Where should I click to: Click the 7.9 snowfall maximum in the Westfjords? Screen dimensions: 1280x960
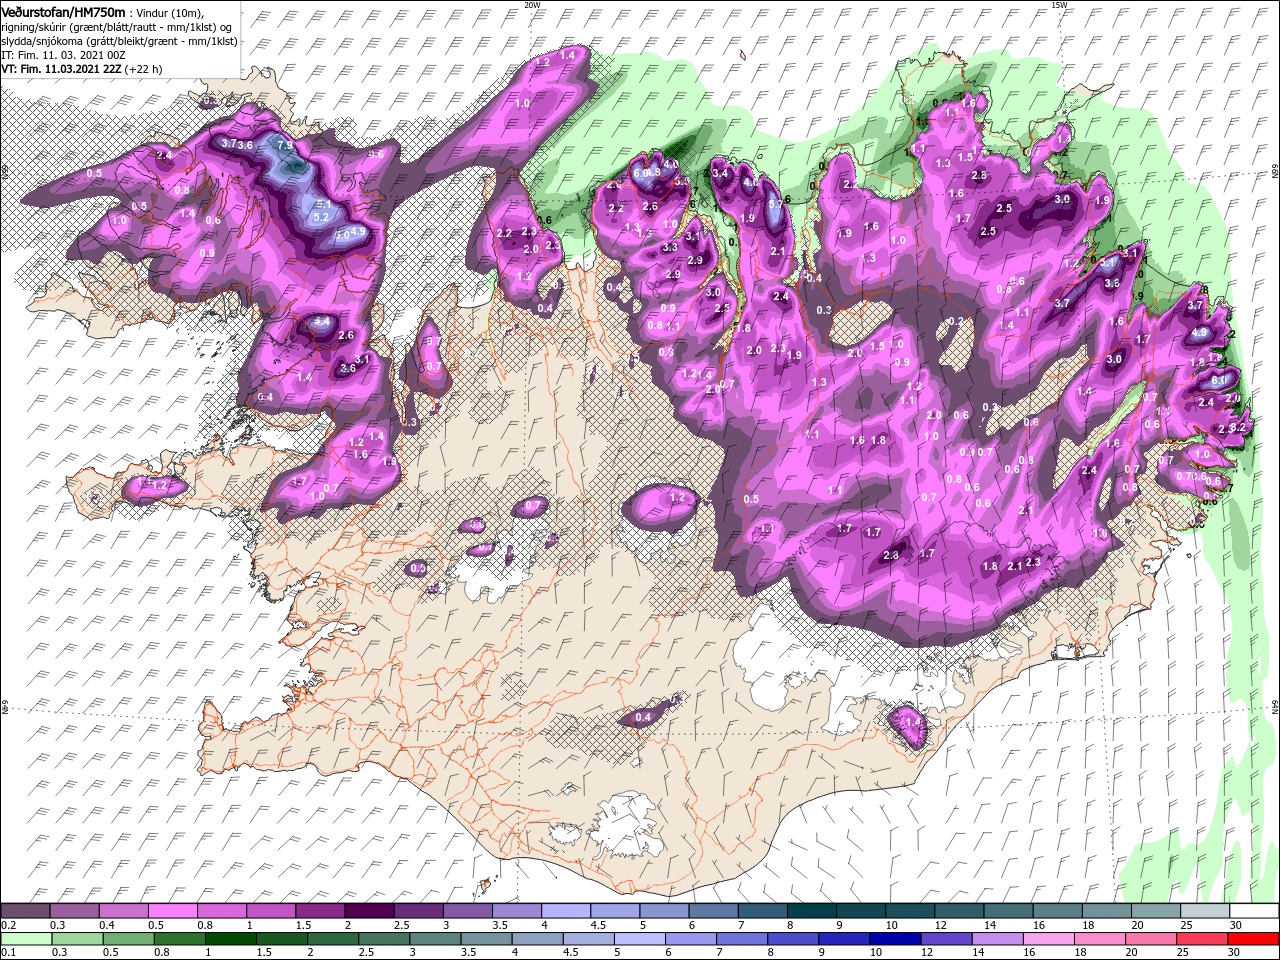[285, 147]
